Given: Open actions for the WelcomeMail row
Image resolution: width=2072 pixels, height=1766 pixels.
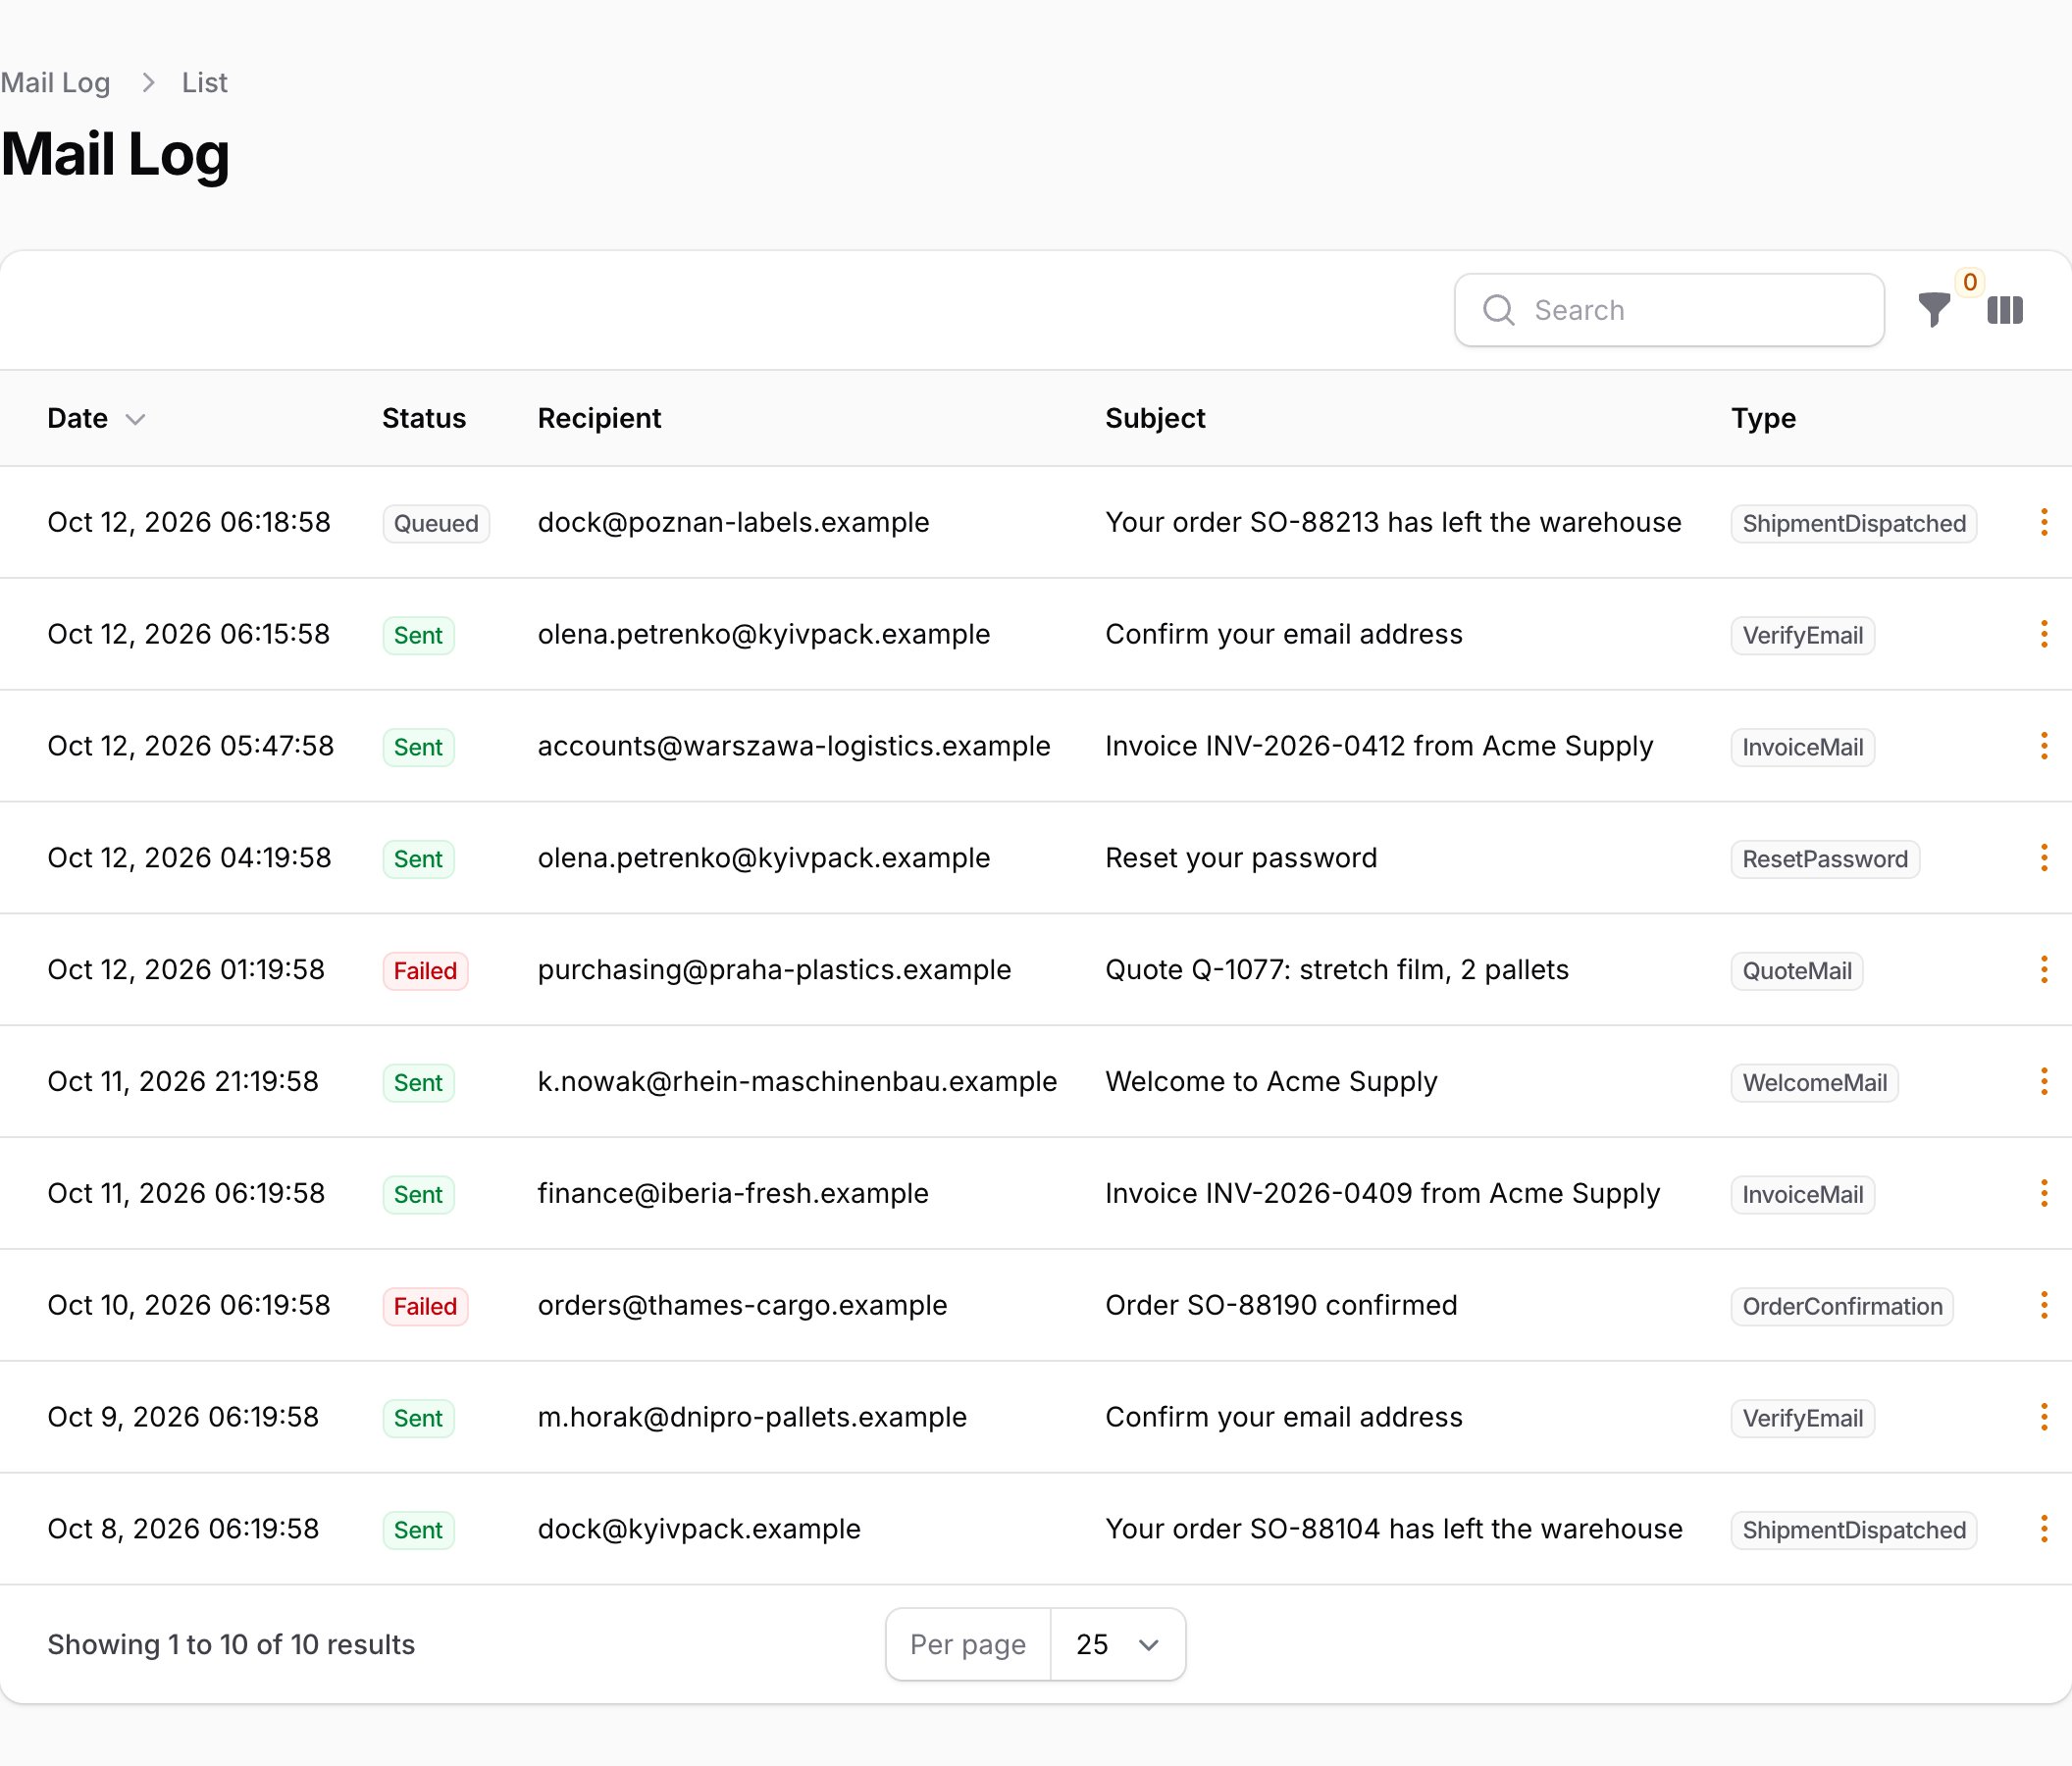Looking at the screenshot, I should pyautogui.click(x=2043, y=1082).
